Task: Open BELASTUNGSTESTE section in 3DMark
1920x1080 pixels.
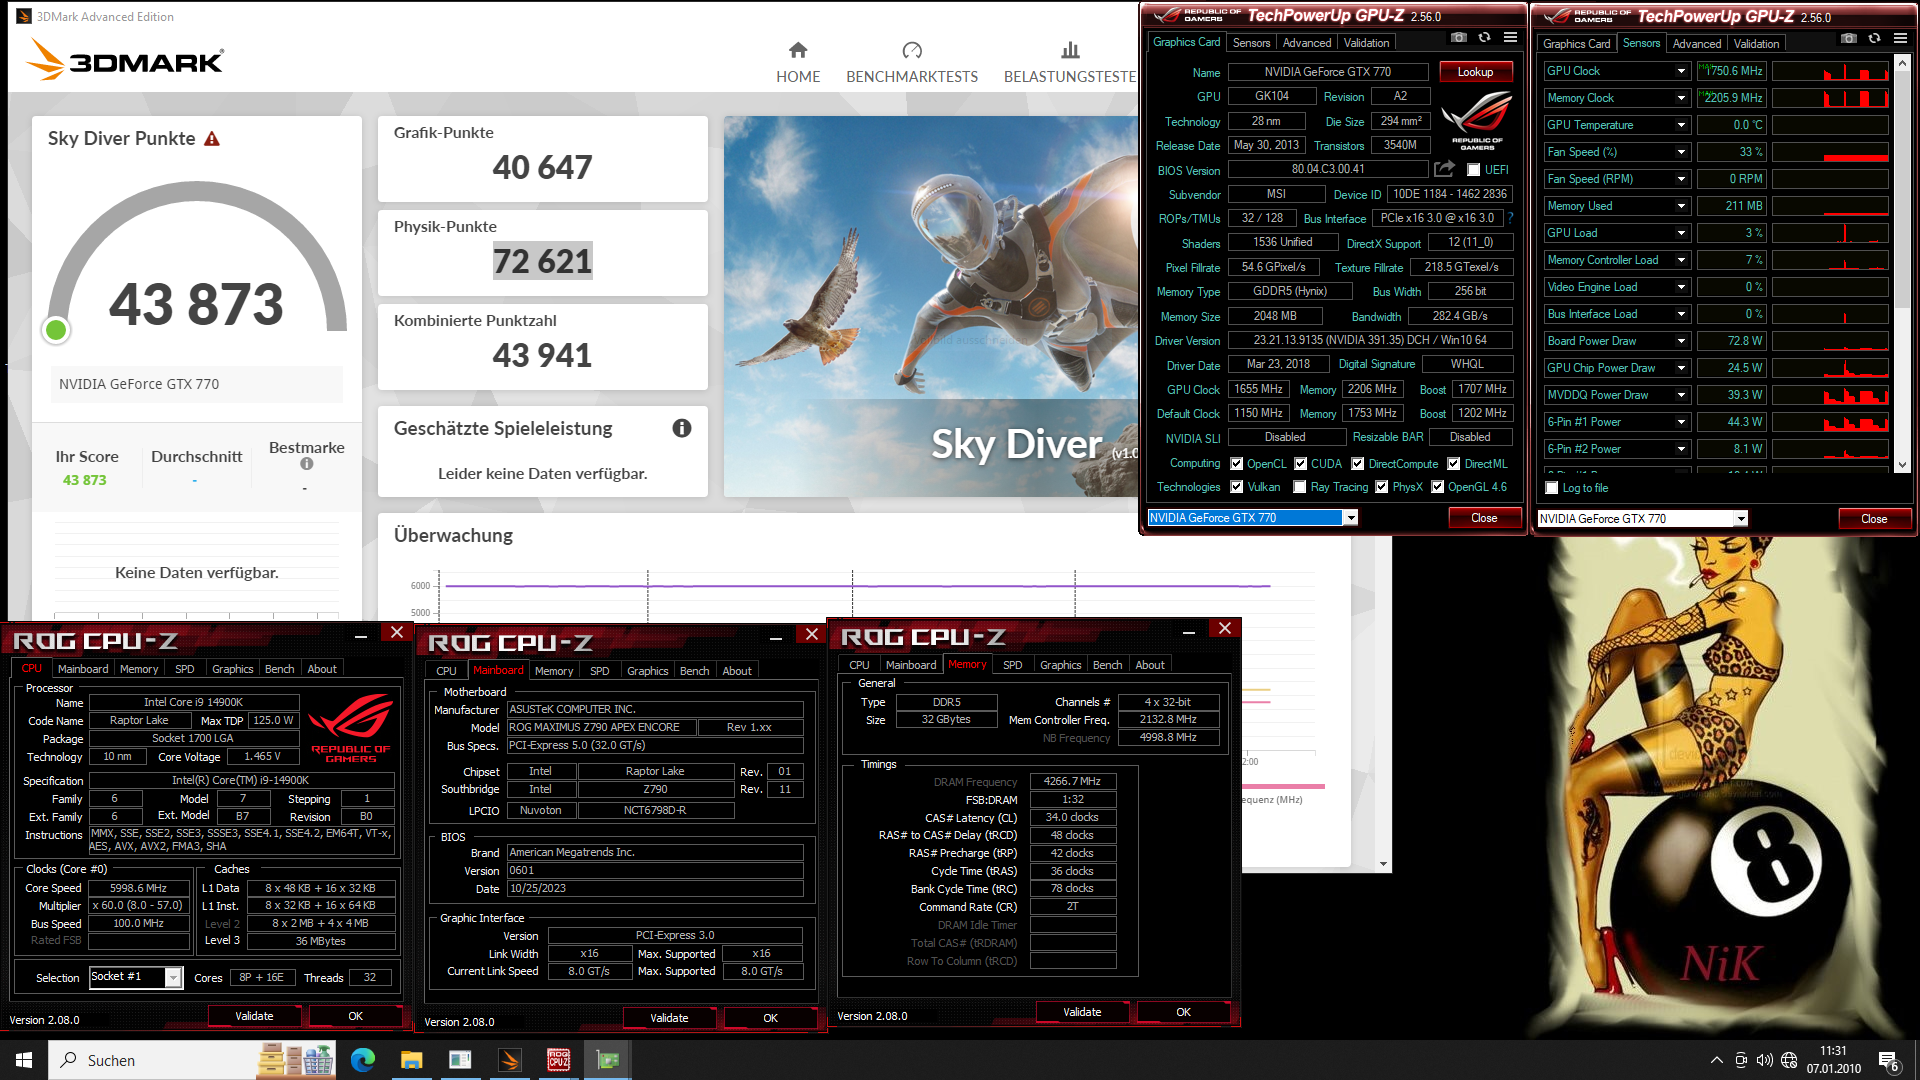Action: pyautogui.click(x=1070, y=63)
